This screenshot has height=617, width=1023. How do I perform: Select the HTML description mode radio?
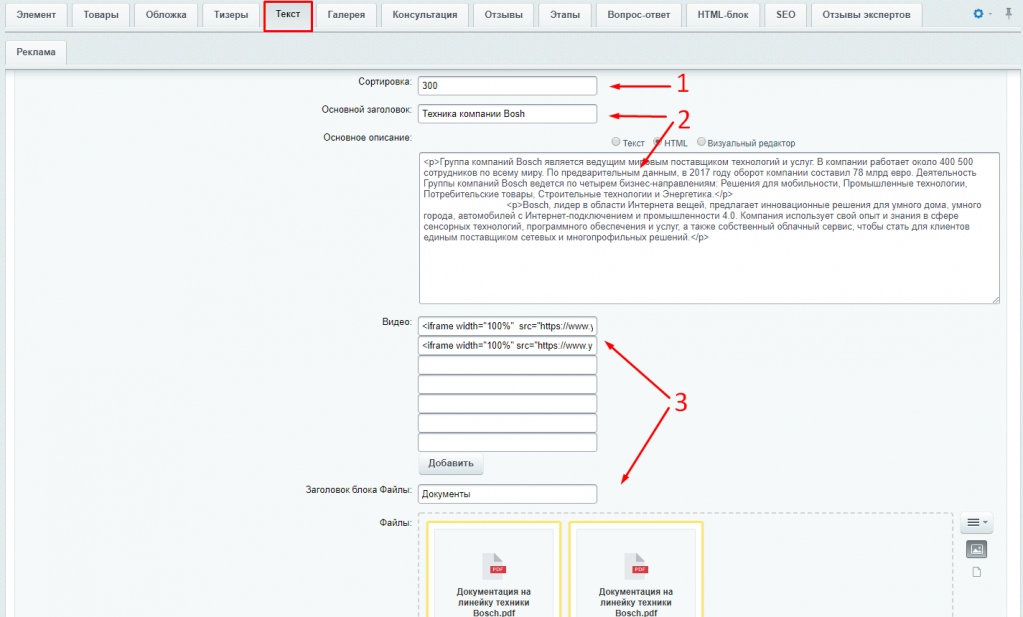(658, 142)
